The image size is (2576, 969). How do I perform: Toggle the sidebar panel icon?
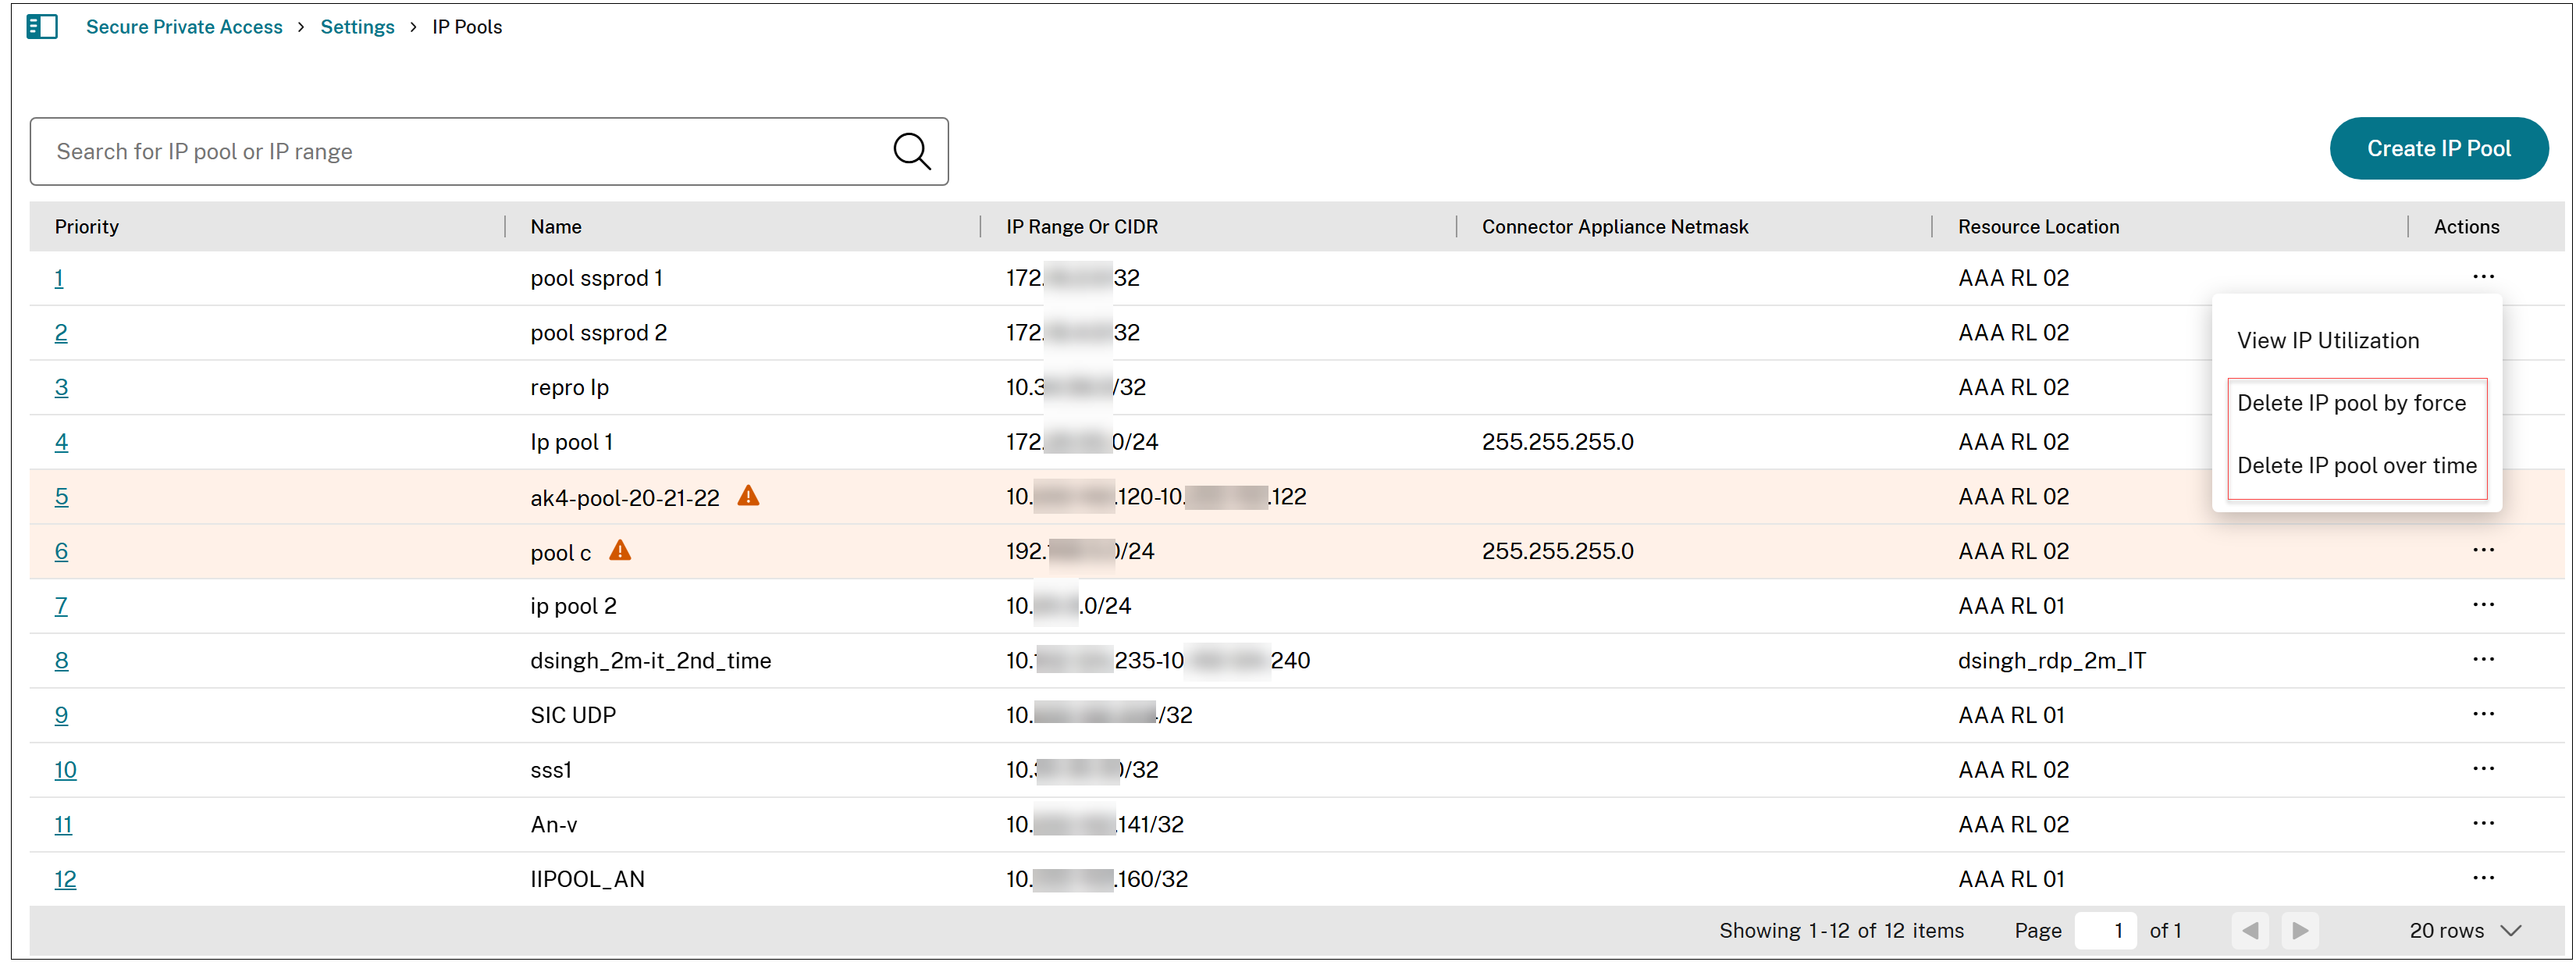pos(42,27)
